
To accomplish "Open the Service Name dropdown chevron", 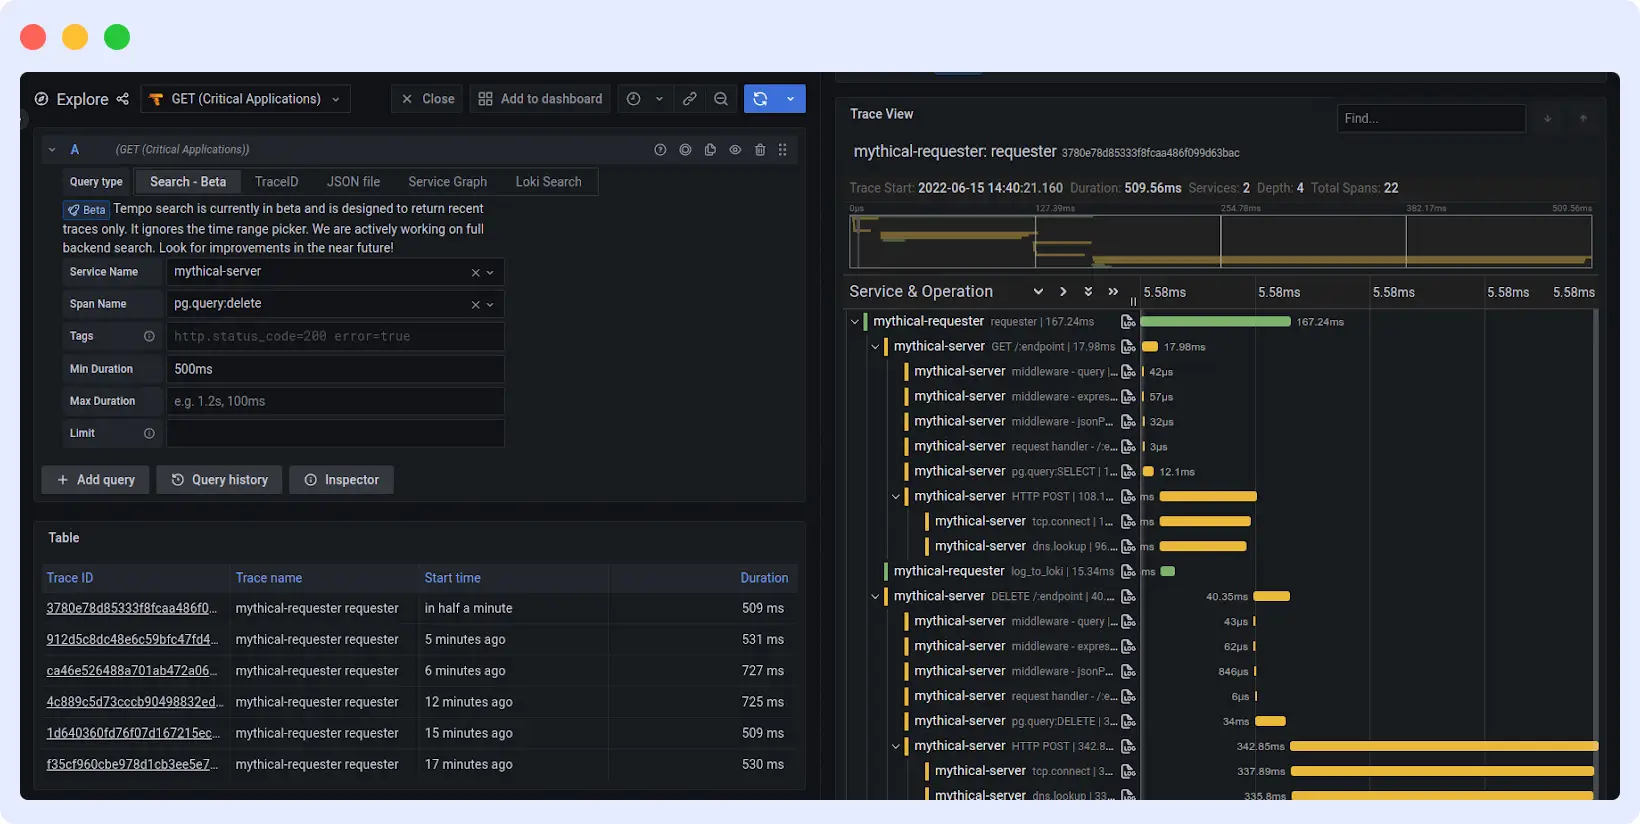I will 490,273.
